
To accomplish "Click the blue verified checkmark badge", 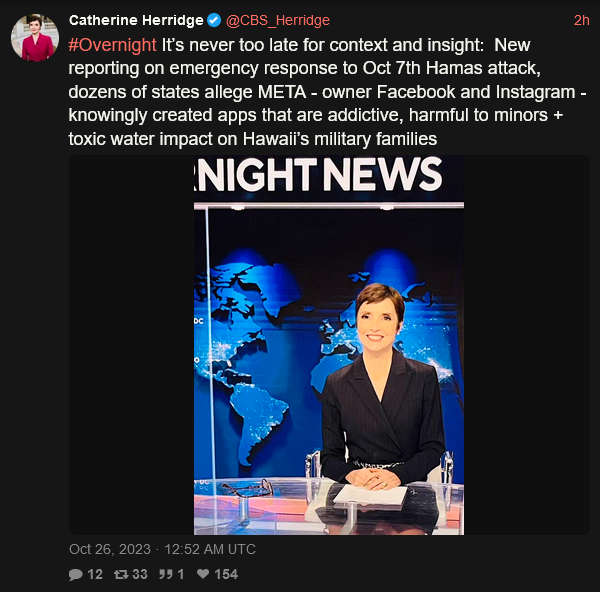I will pos(214,20).
